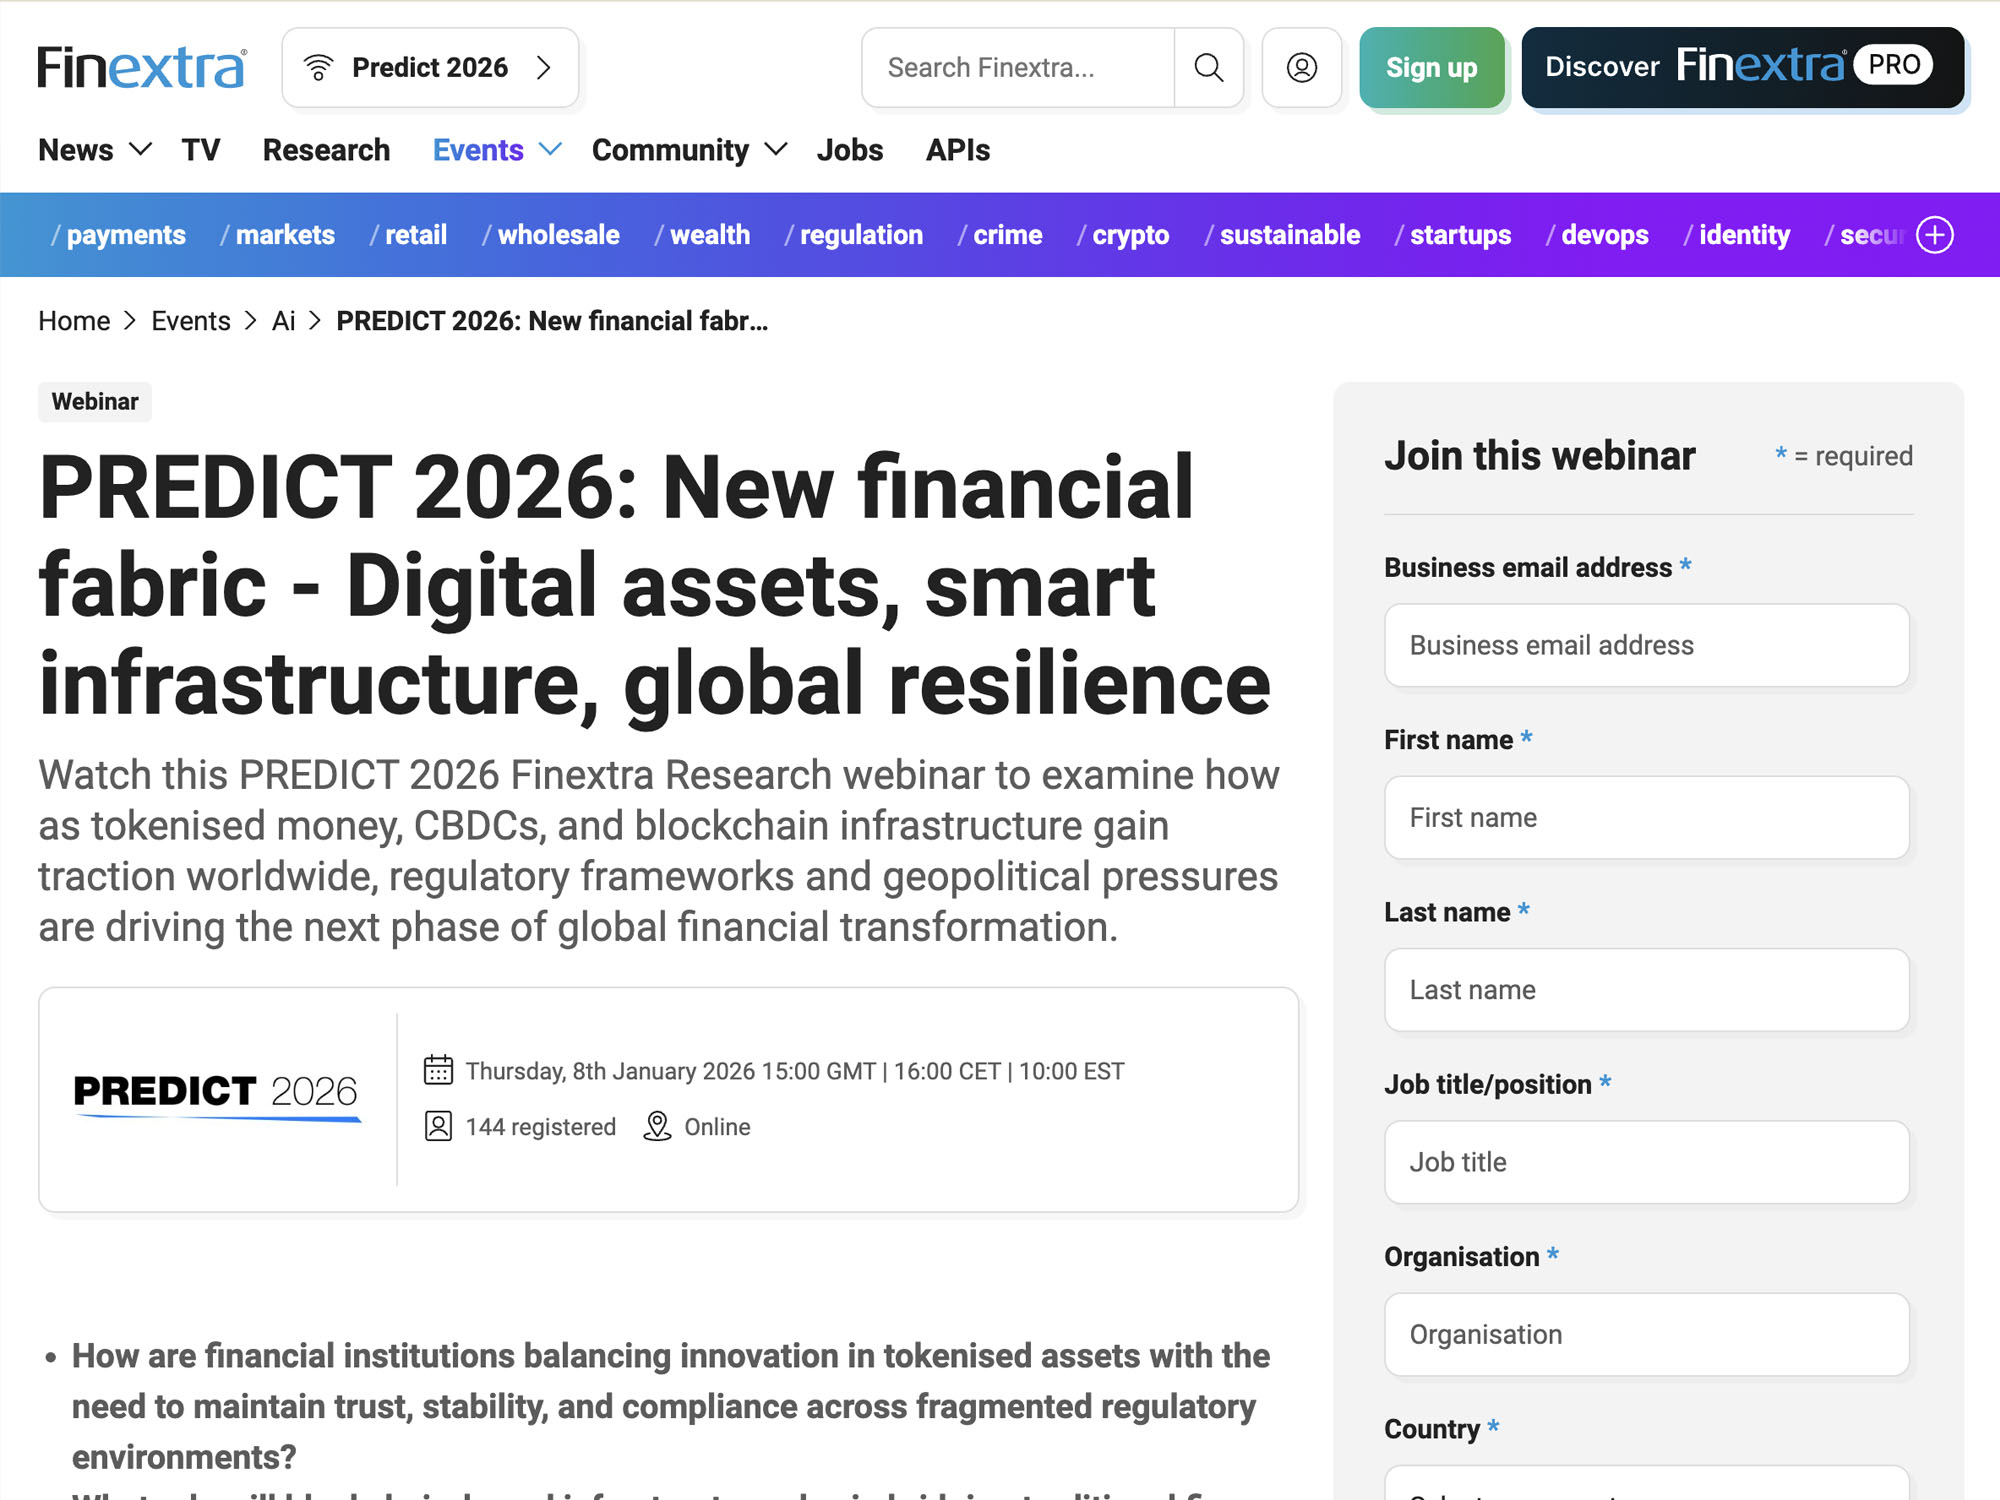
Task: Switch to the Research section
Action: tap(326, 149)
